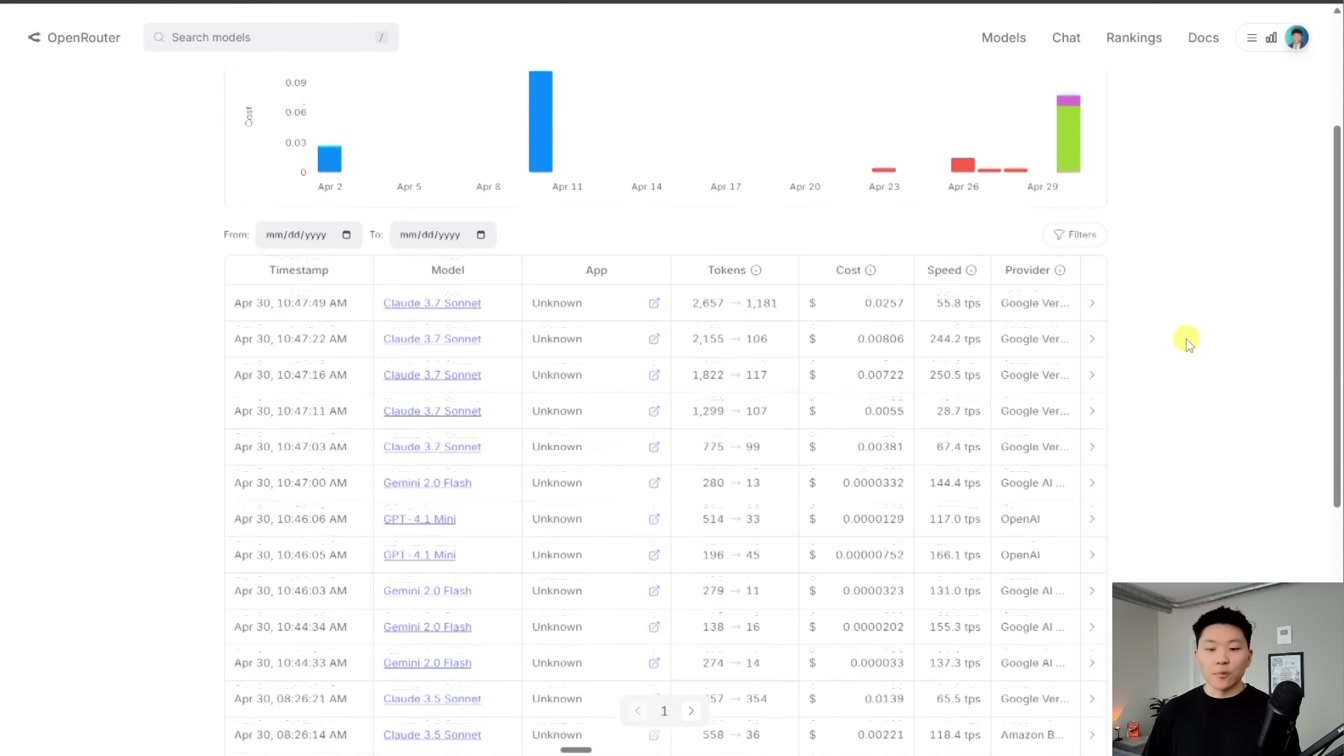Screen dimensions: 1344x756
Task: Expand row details for 10:47:49 AM
Action: pyautogui.click(x=1092, y=303)
